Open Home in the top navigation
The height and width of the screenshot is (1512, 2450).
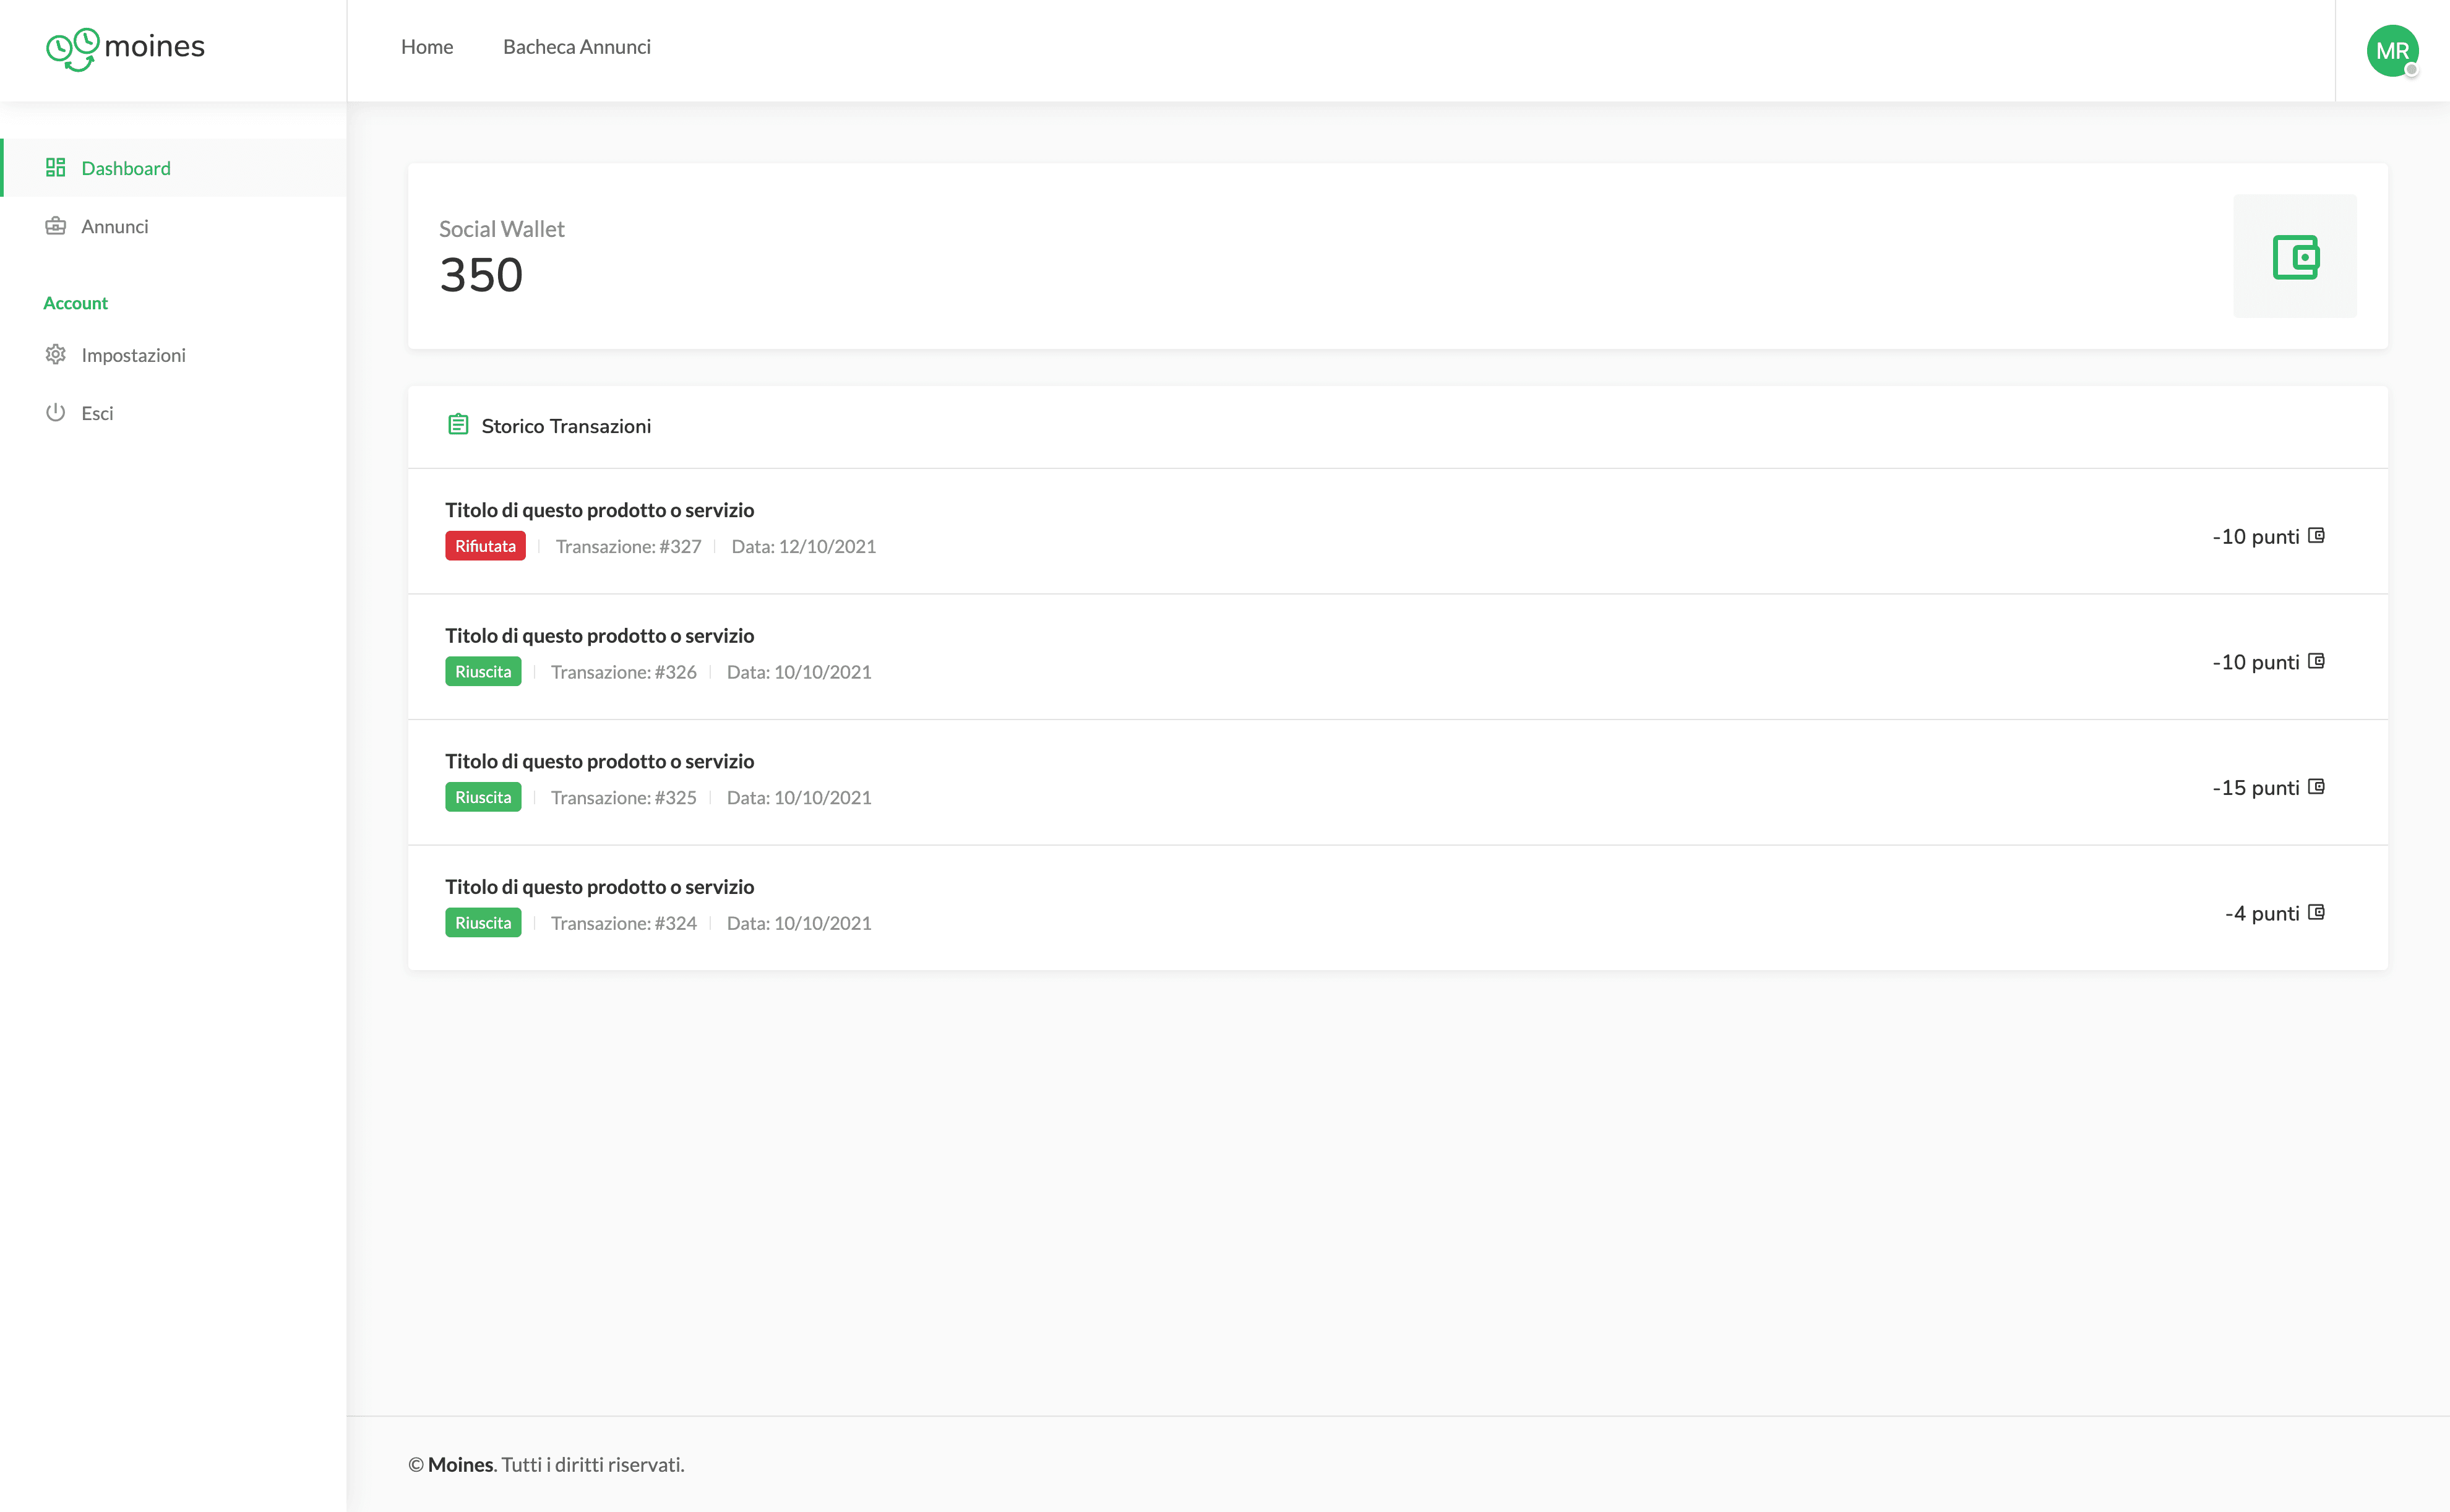[x=427, y=47]
